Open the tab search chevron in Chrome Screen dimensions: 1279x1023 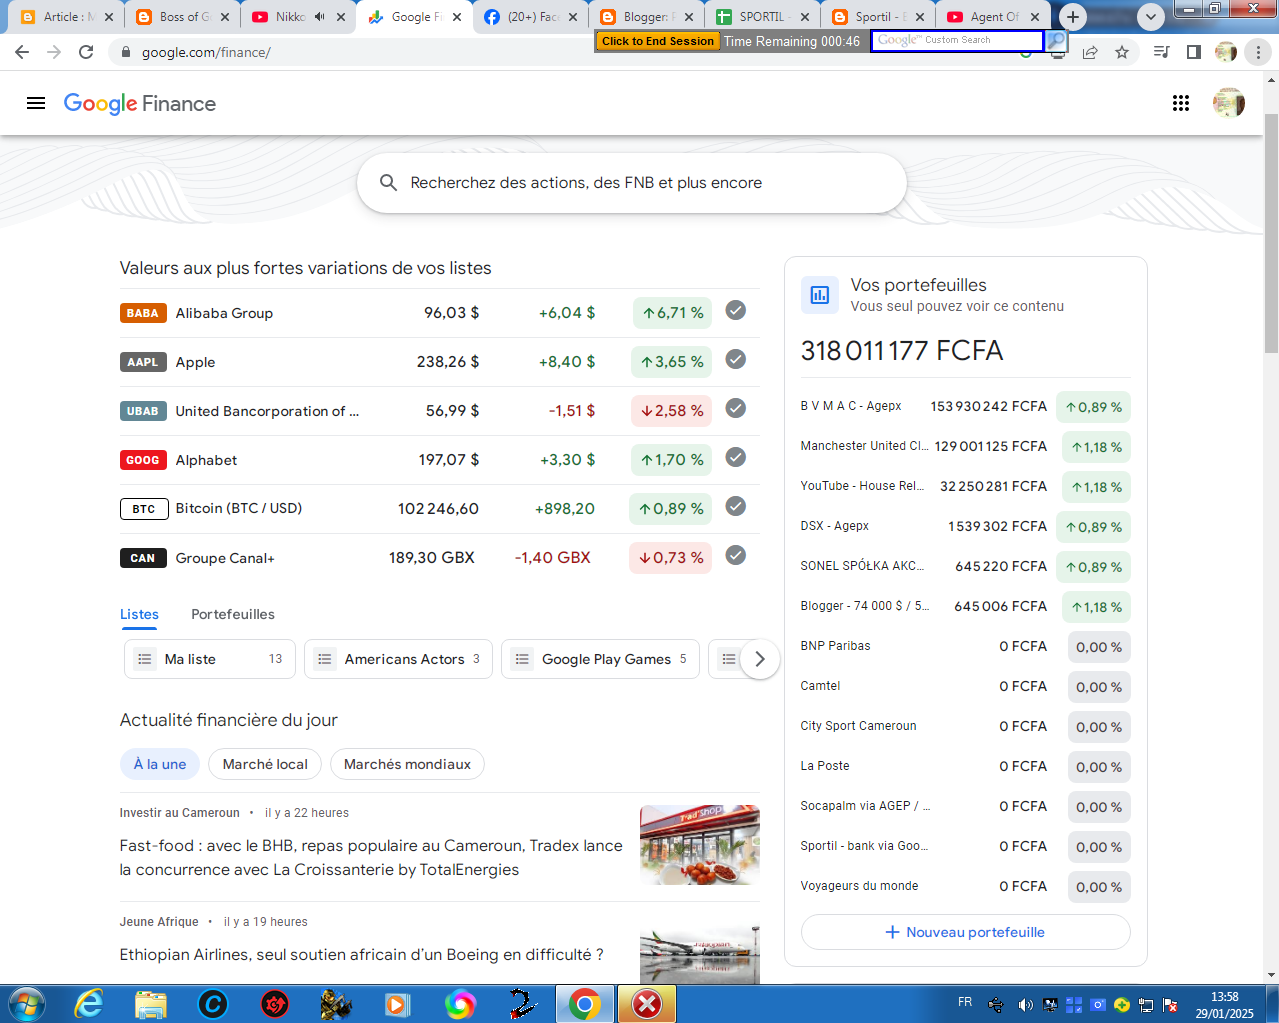1151,17
